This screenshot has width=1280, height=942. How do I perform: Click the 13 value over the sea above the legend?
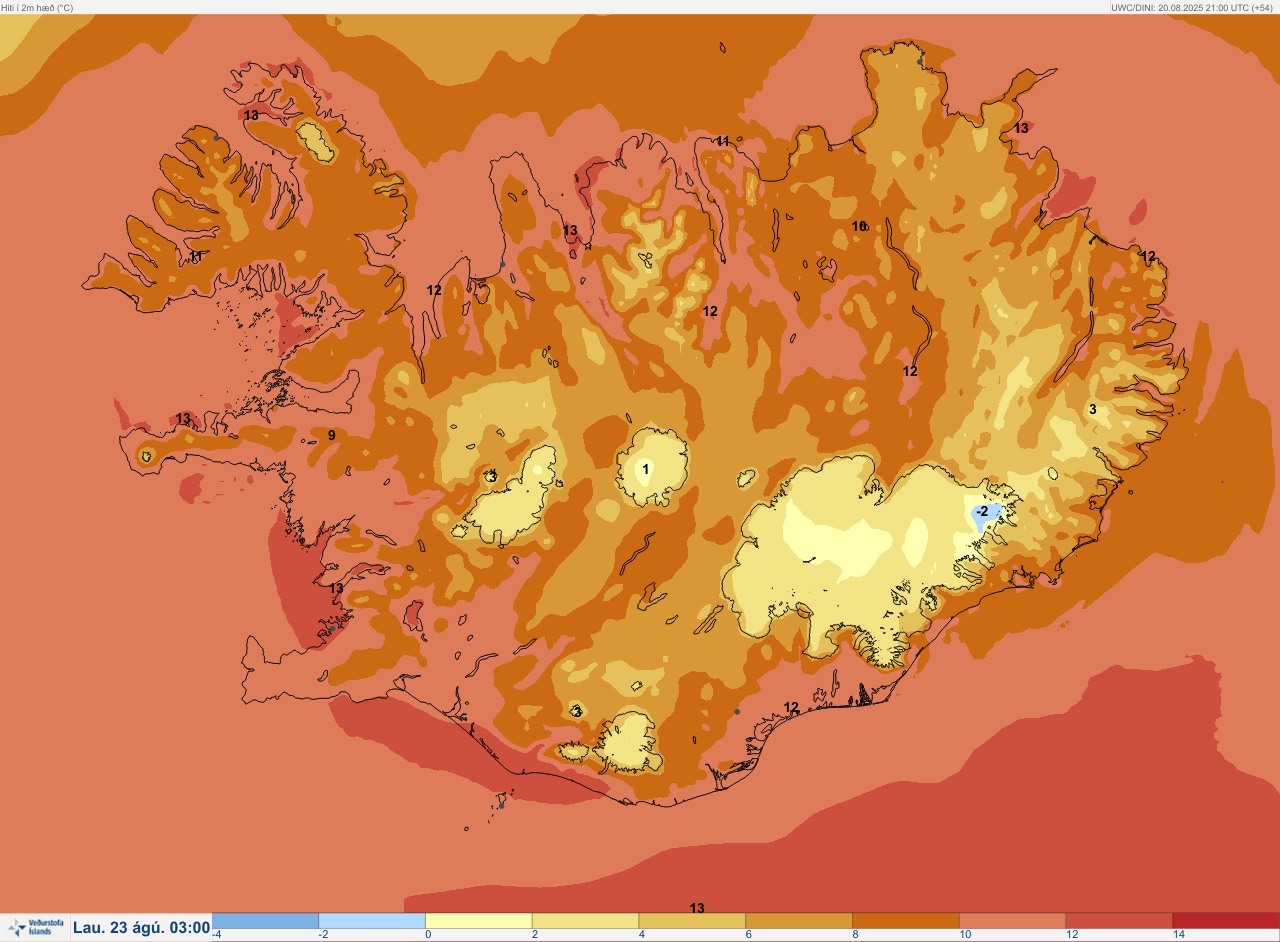click(697, 908)
